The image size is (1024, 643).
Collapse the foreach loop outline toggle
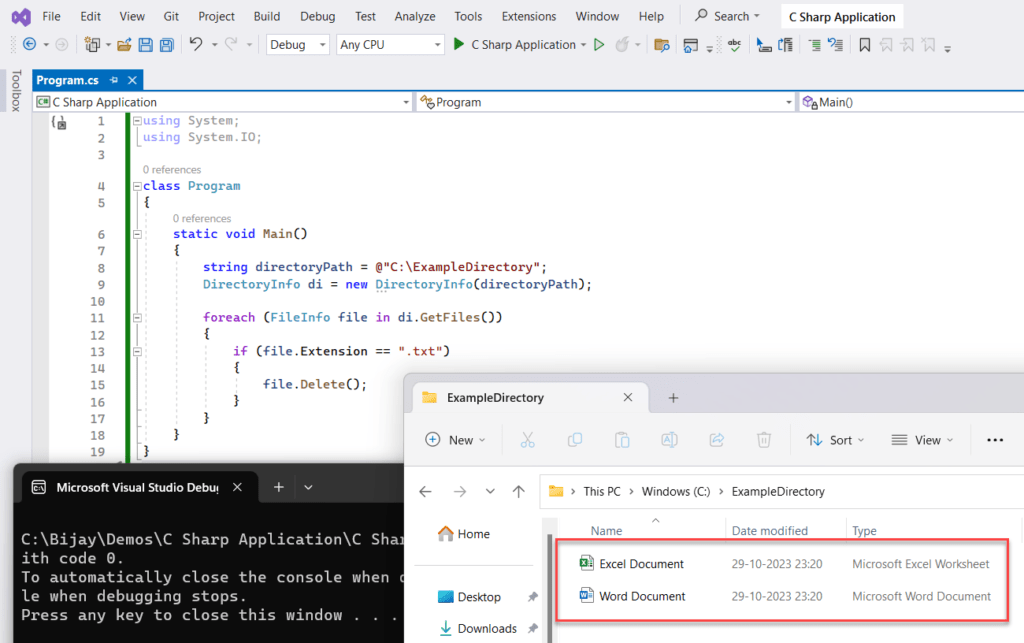135,316
